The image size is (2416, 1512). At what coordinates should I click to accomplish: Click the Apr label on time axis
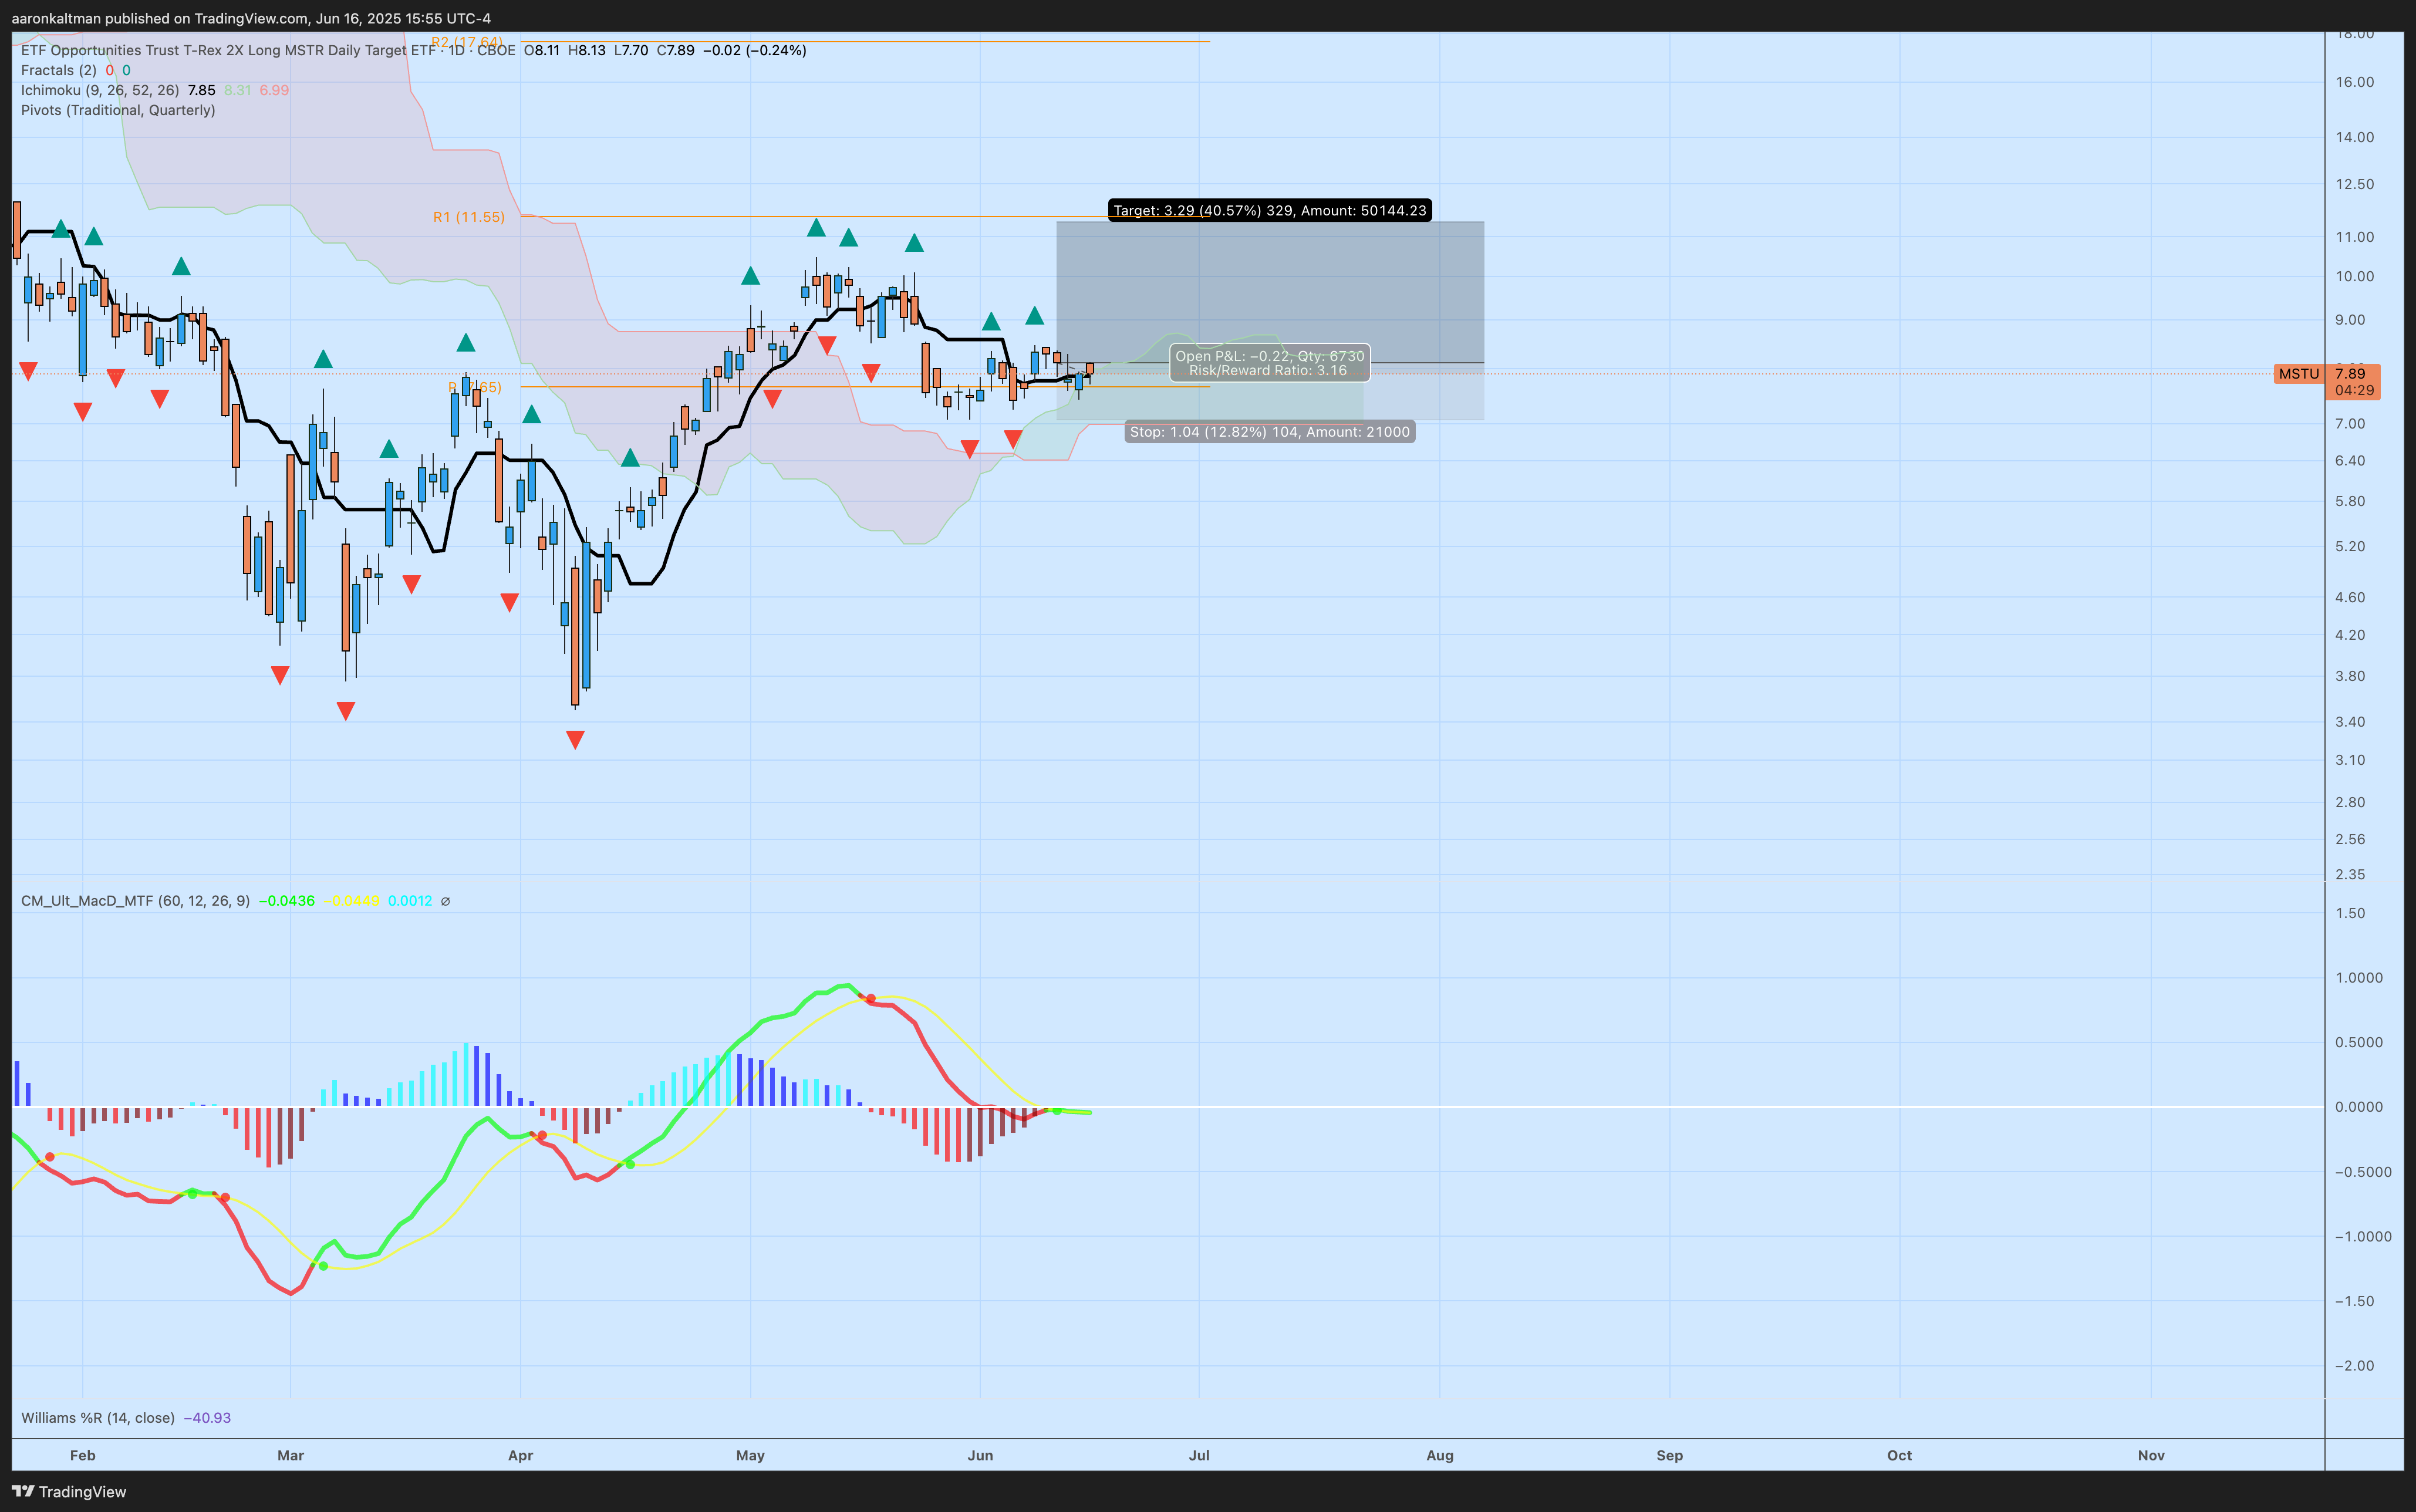click(x=521, y=1455)
